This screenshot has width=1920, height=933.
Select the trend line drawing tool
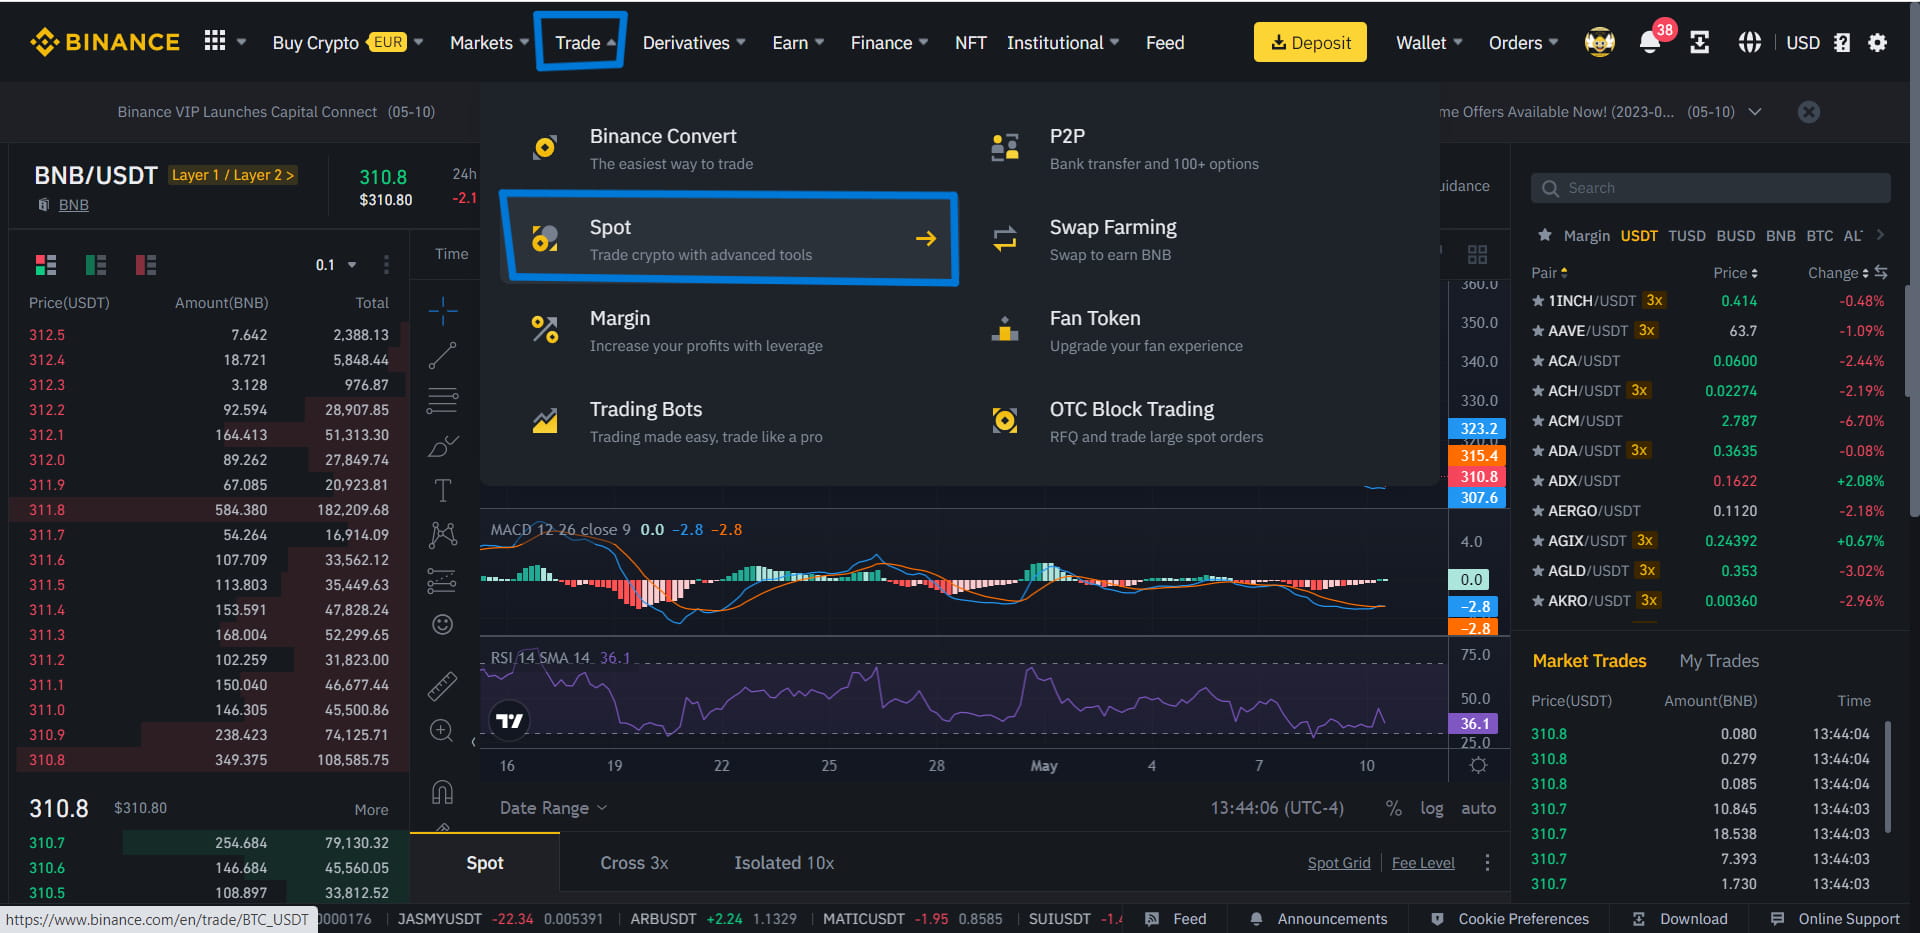click(442, 356)
